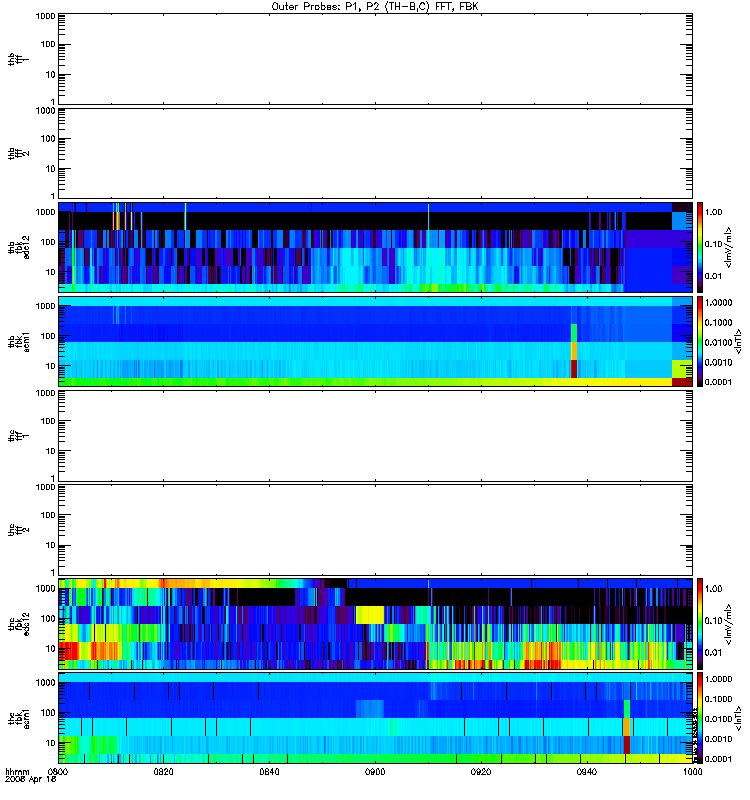This screenshot has width=750, height=800.
Task: Click the '1000' time axis label at bottom right
Action: [x=692, y=771]
